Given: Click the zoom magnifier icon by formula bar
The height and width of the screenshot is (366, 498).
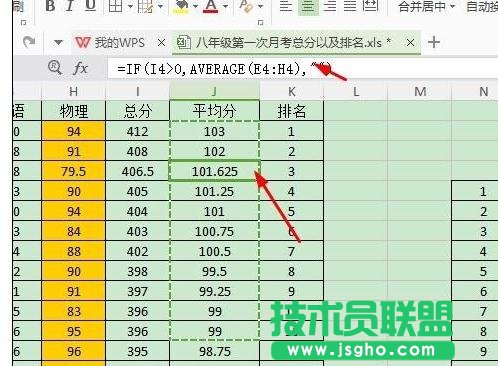Looking at the screenshot, I should (x=55, y=68).
